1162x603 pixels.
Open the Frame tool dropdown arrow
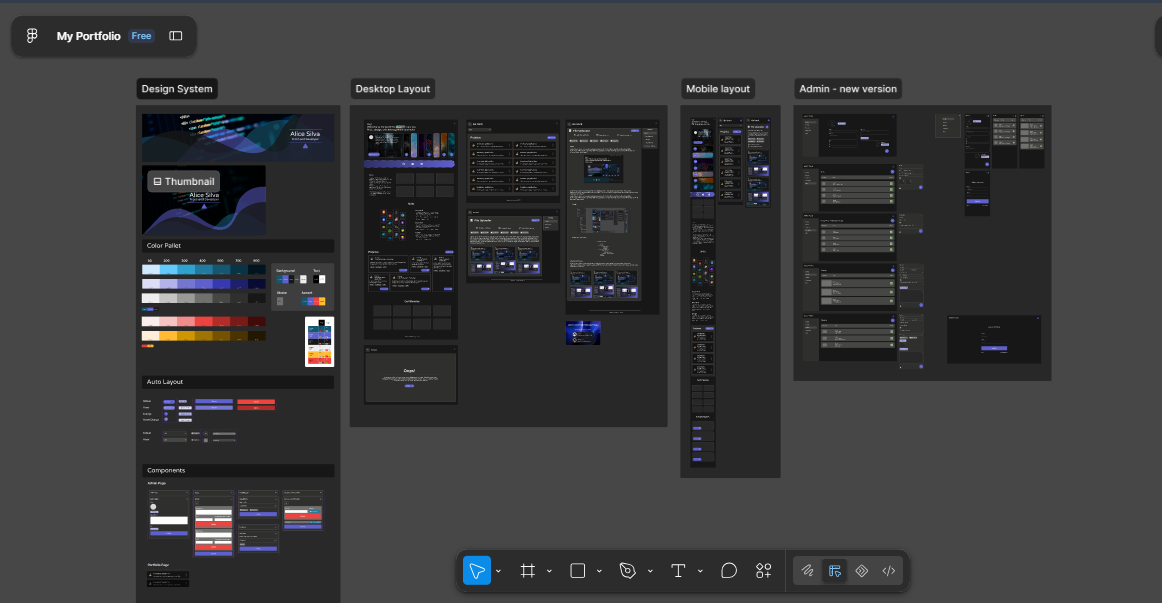[x=549, y=571]
